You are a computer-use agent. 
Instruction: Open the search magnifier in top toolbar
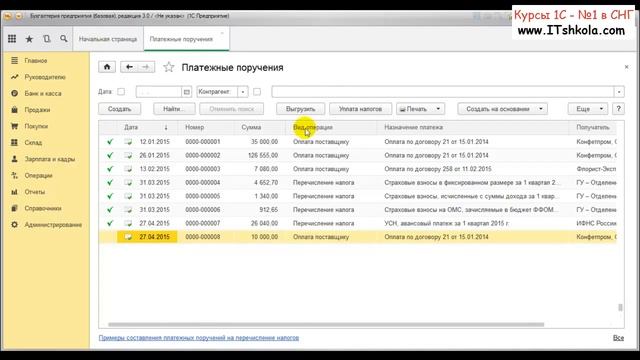tap(64, 39)
